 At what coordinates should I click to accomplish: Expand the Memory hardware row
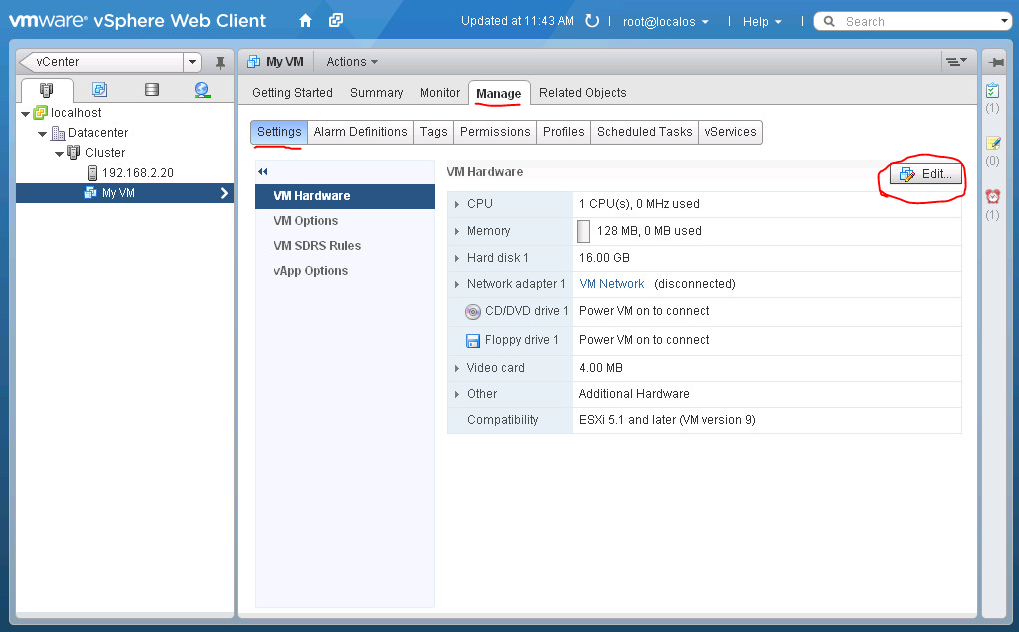pyautogui.click(x=457, y=231)
